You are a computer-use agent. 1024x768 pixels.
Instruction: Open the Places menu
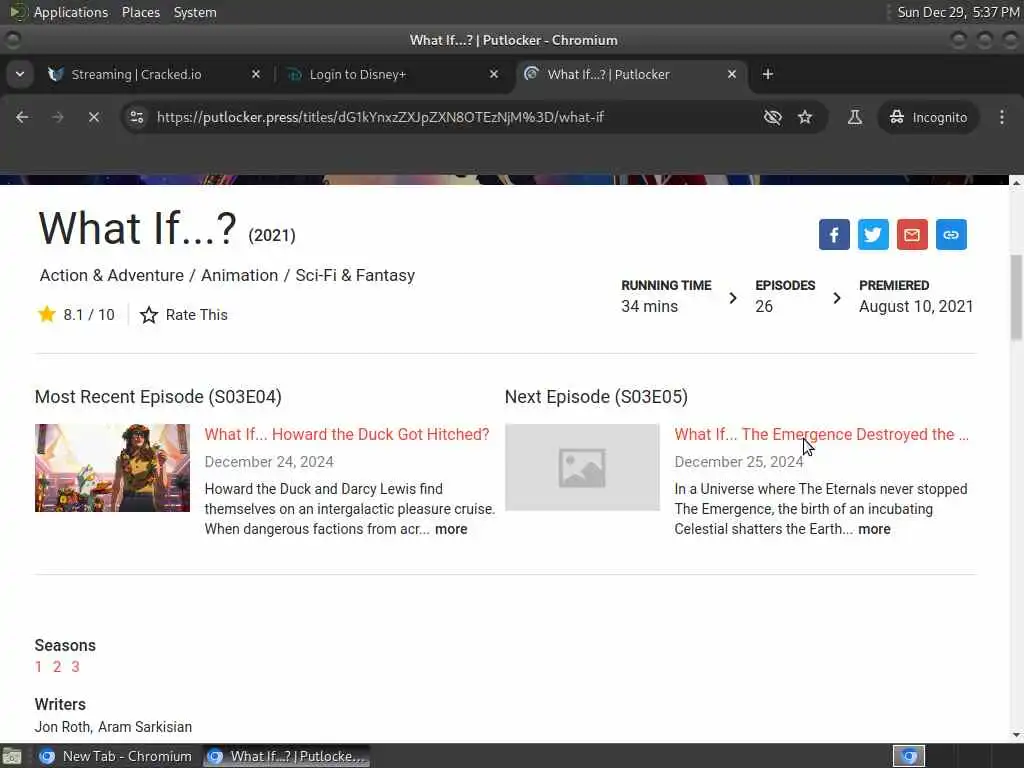click(140, 12)
